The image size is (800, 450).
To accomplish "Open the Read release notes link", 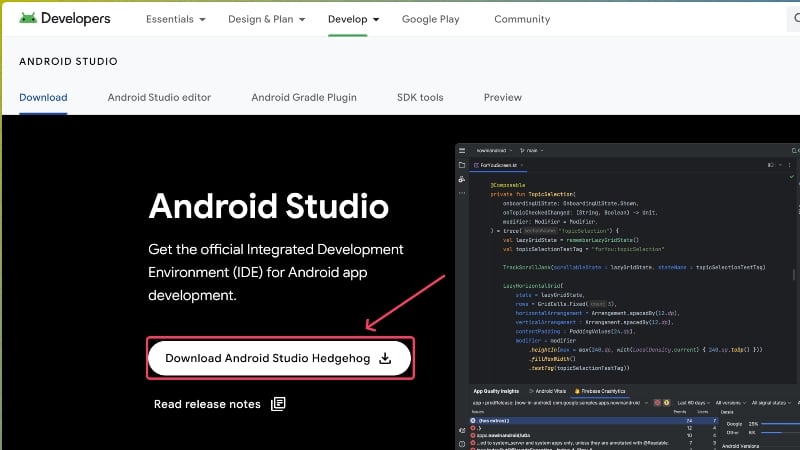I will tap(207, 404).
